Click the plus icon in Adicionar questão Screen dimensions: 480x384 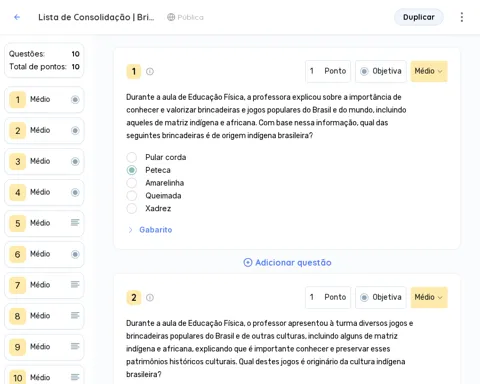point(248,263)
